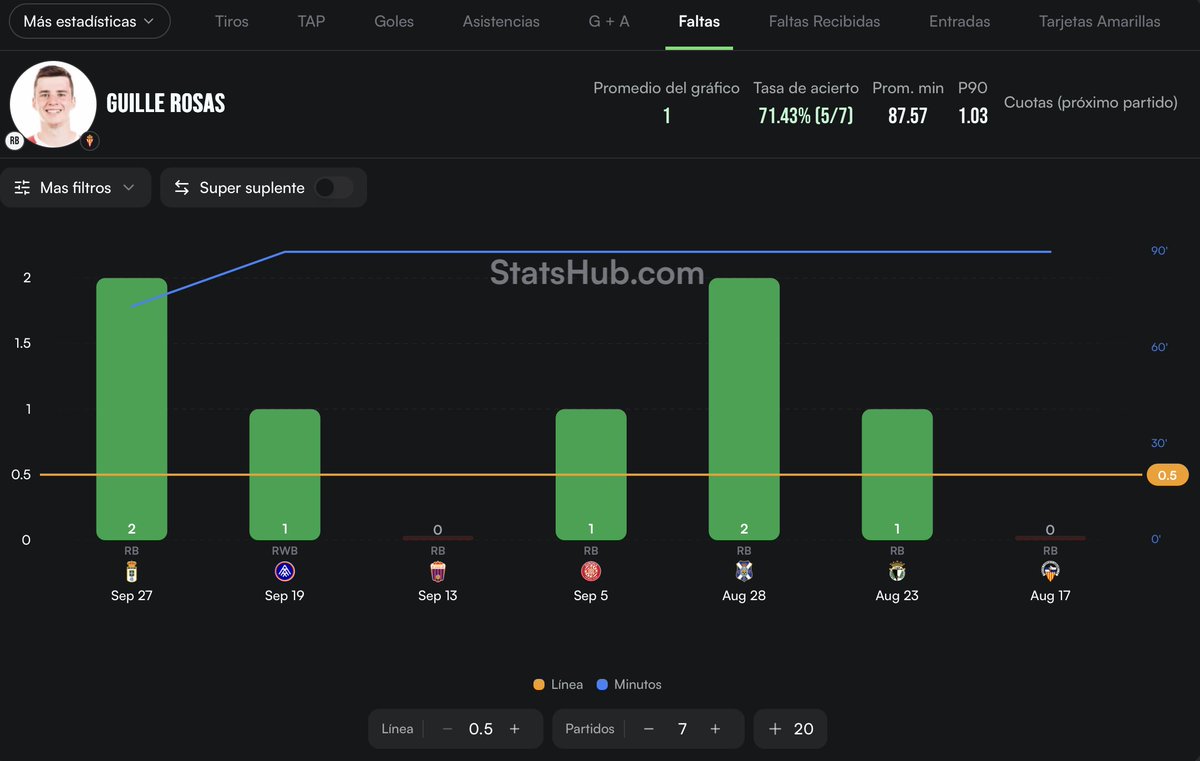Image resolution: width=1200 pixels, height=761 pixels.
Task: Click the Prom. min value 87.57
Action: coord(908,116)
